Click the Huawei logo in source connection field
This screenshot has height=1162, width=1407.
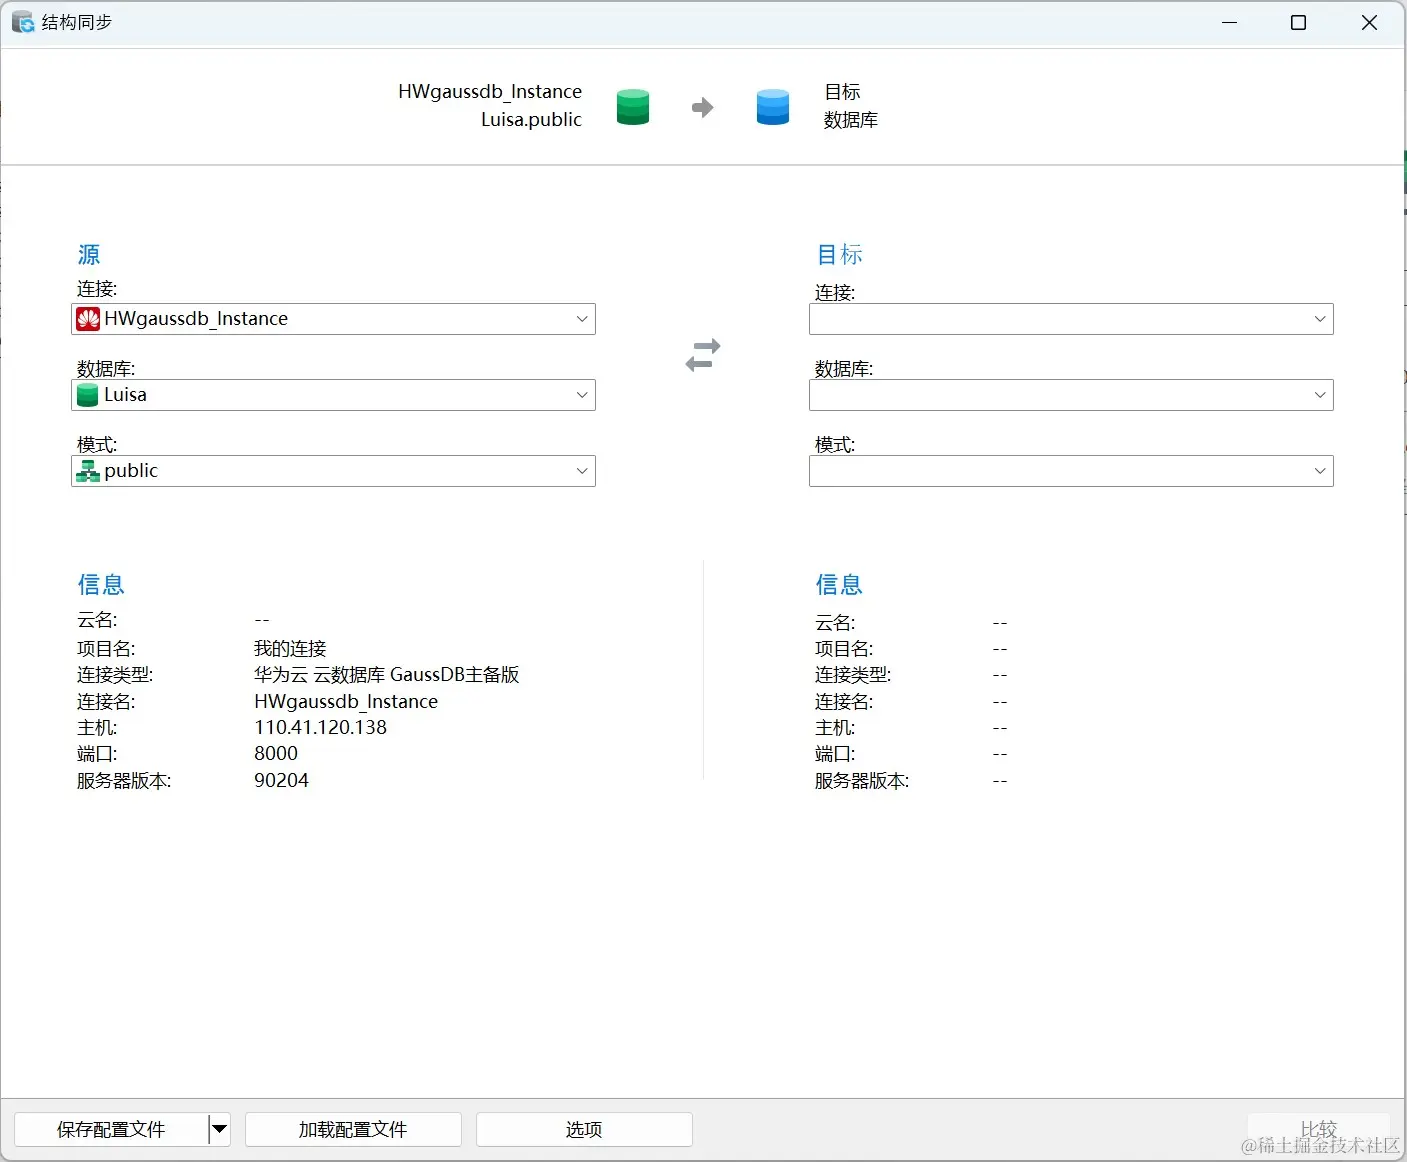click(88, 319)
